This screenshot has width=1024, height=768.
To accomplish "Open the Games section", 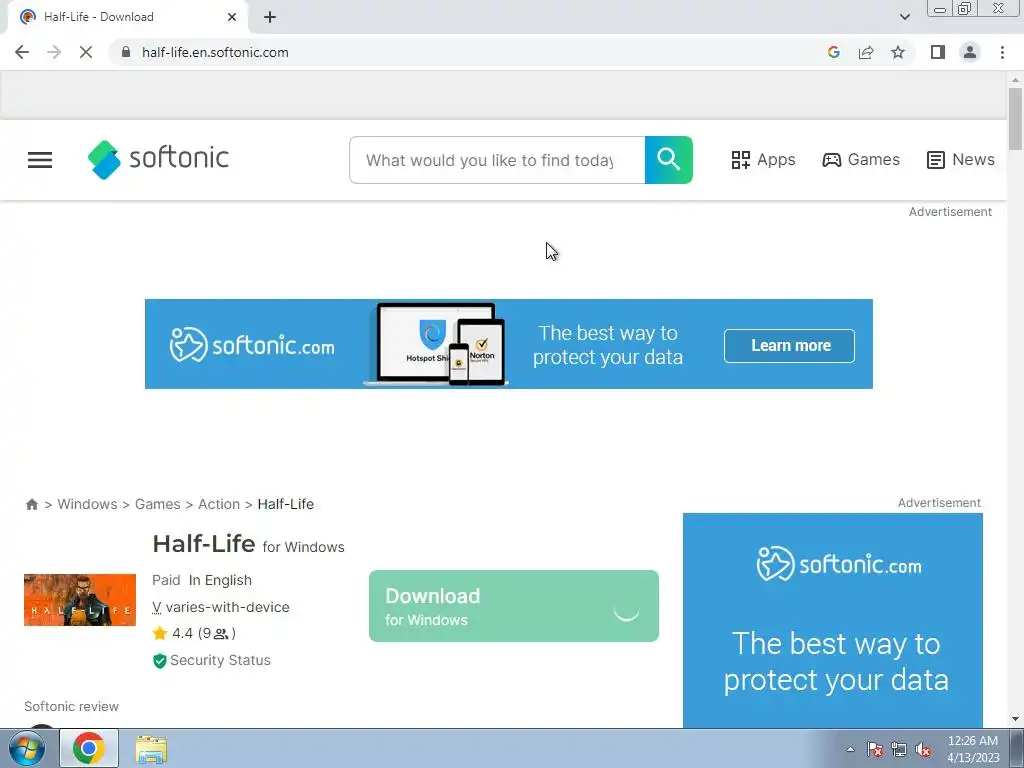I will 861,160.
